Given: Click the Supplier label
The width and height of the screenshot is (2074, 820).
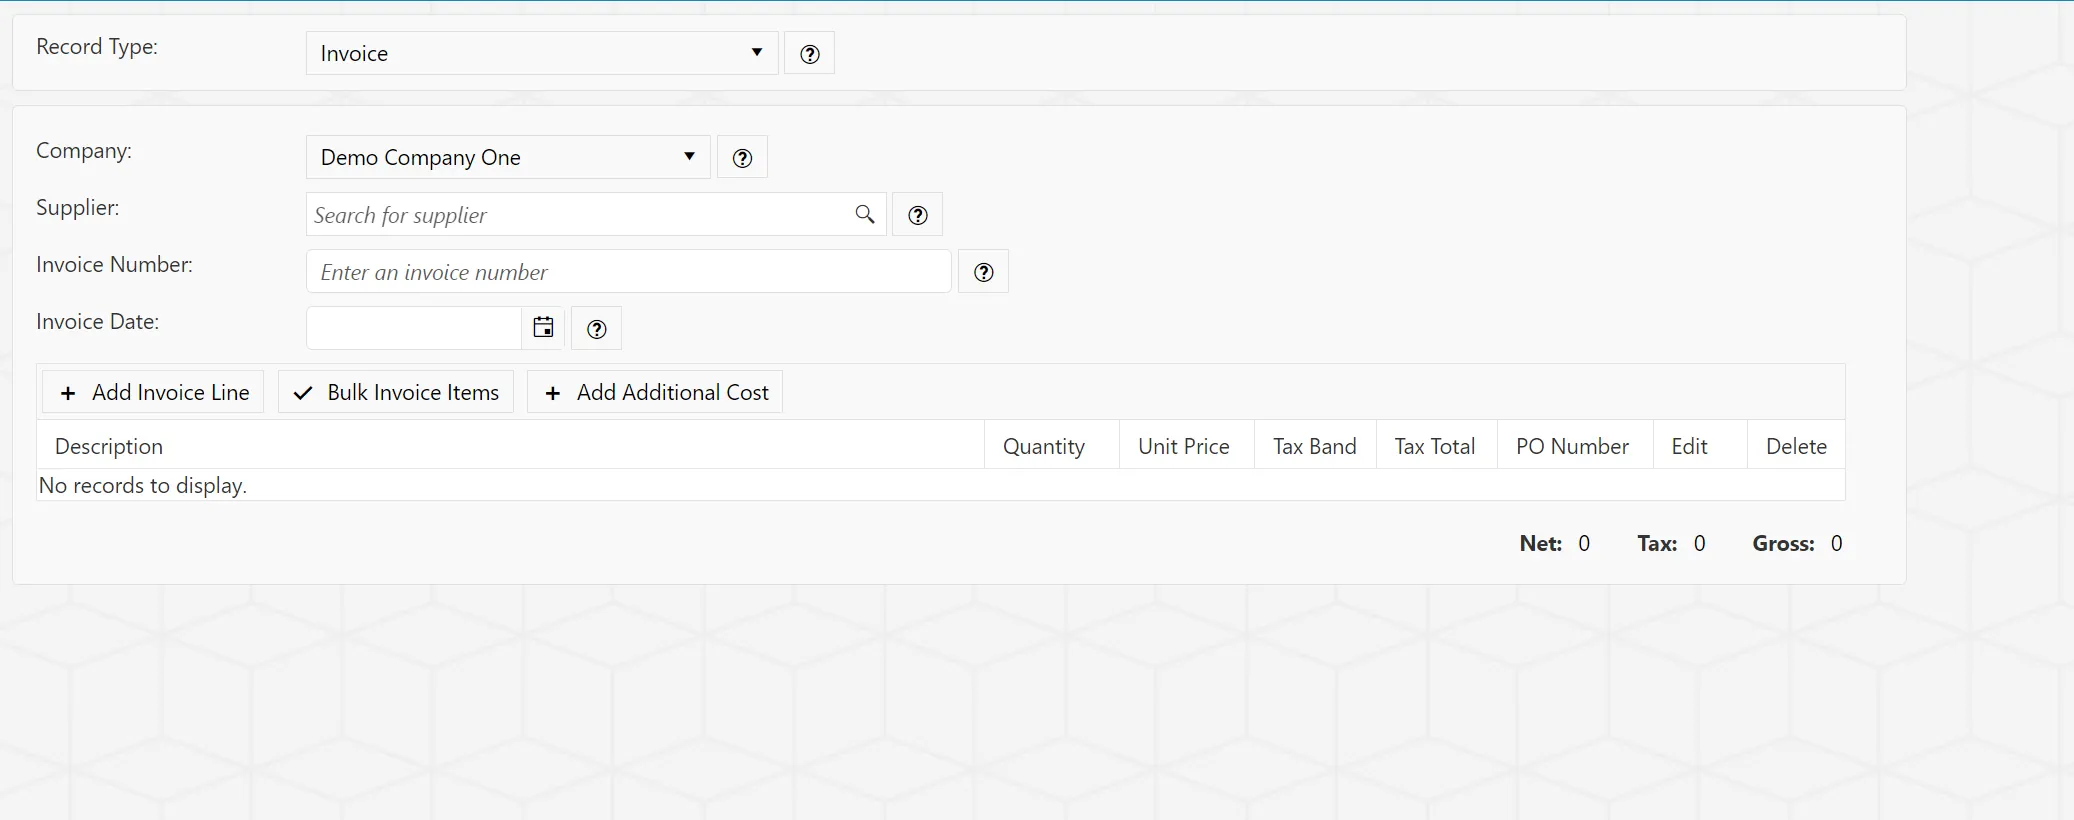Looking at the screenshot, I should click(78, 208).
